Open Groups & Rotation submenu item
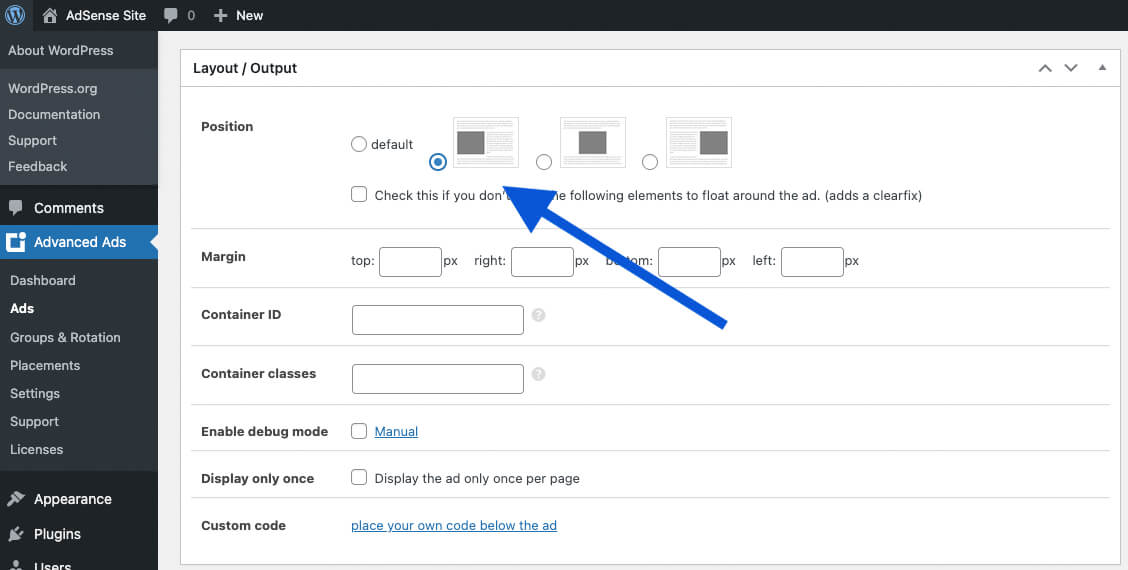 (x=65, y=337)
